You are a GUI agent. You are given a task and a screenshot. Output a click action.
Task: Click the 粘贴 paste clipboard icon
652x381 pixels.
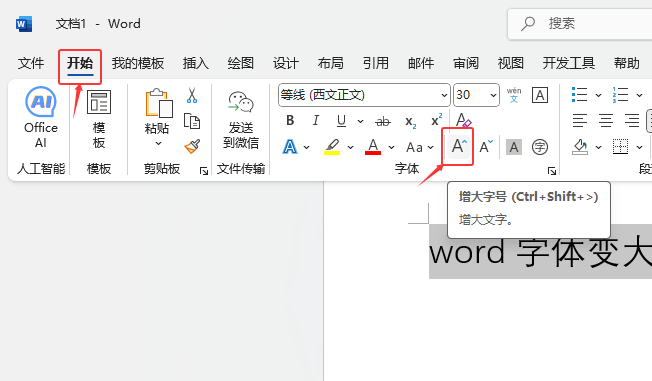coord(159,103)
